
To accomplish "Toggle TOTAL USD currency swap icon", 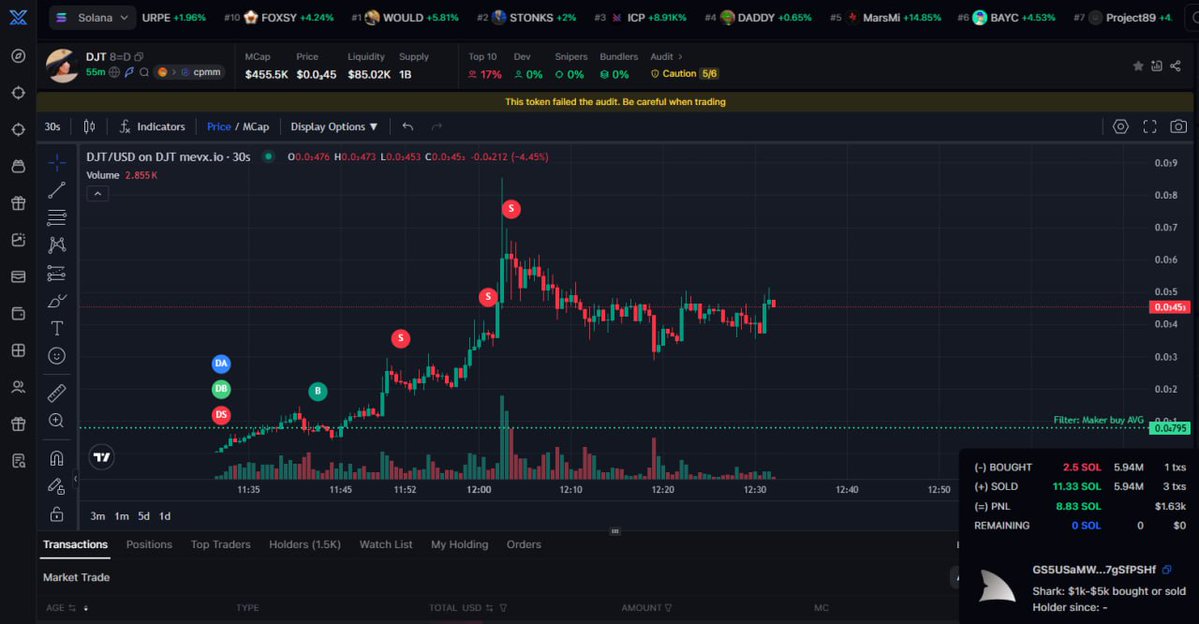I will pos(489,608).
